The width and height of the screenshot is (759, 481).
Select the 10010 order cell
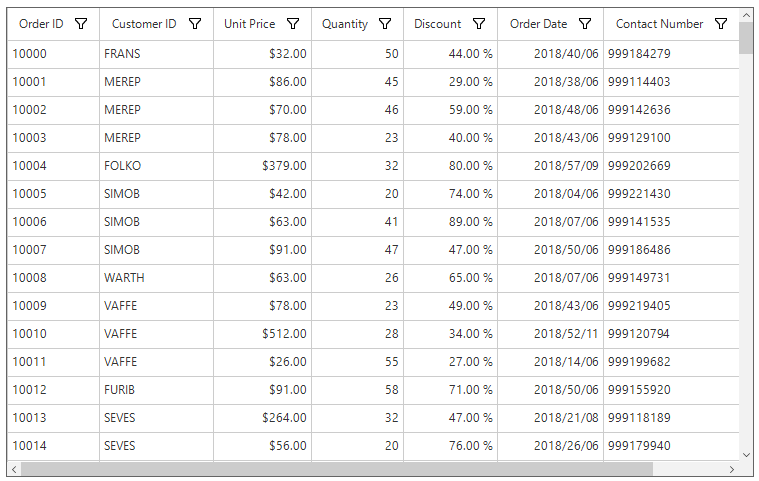pos(53,334)
